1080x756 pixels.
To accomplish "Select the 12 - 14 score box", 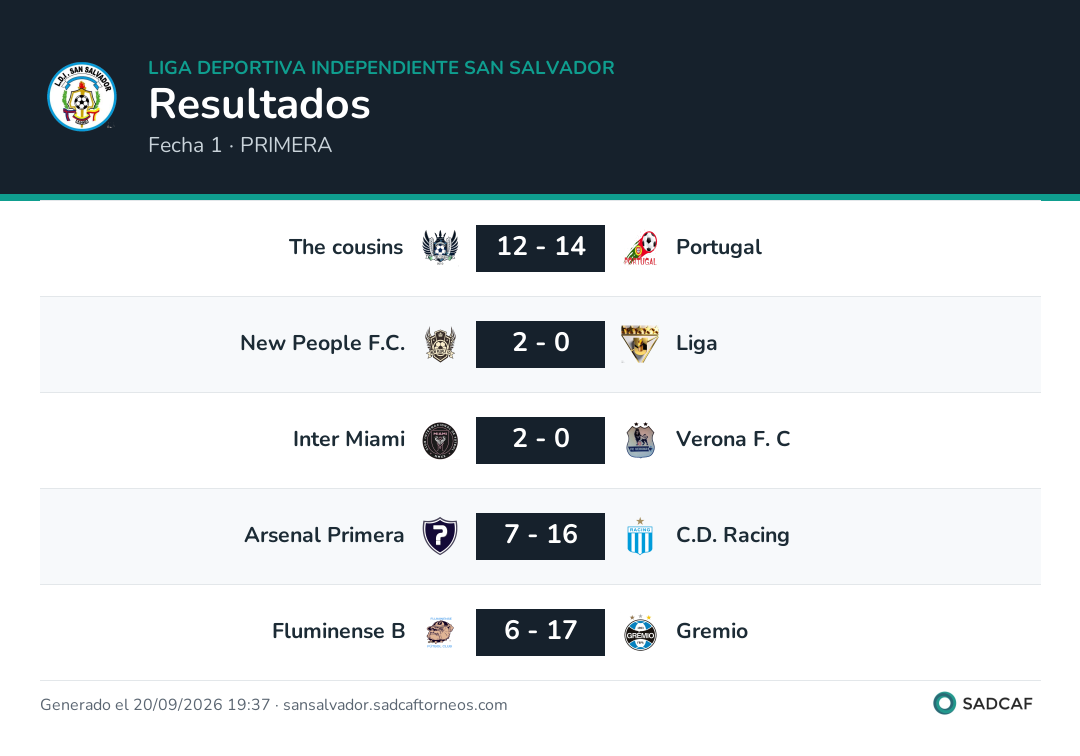I will click(540, 248).
